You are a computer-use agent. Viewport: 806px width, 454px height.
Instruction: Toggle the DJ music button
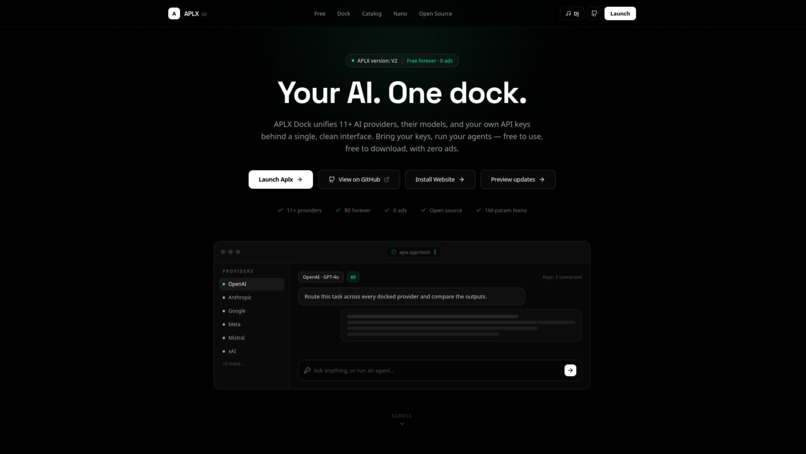point(572,13)
